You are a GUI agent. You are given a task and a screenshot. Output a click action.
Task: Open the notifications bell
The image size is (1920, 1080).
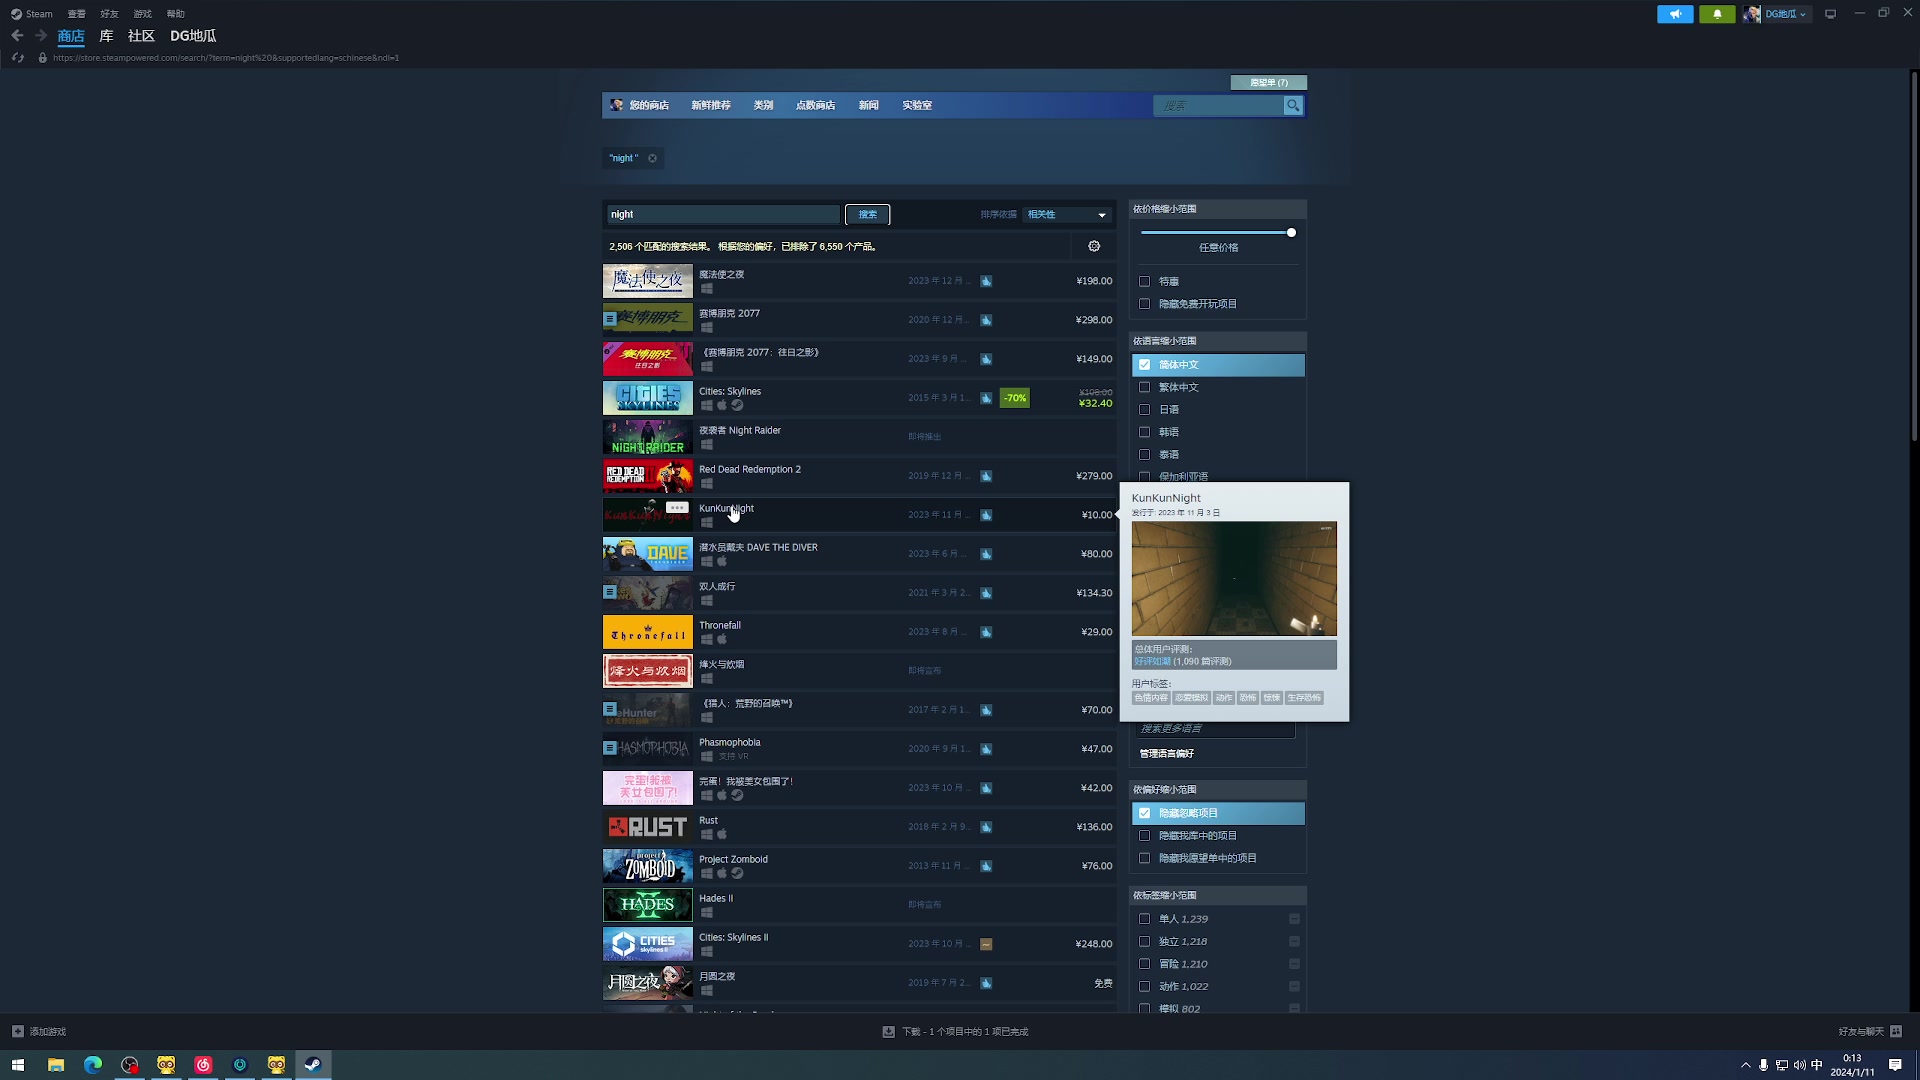(1717, 14)
